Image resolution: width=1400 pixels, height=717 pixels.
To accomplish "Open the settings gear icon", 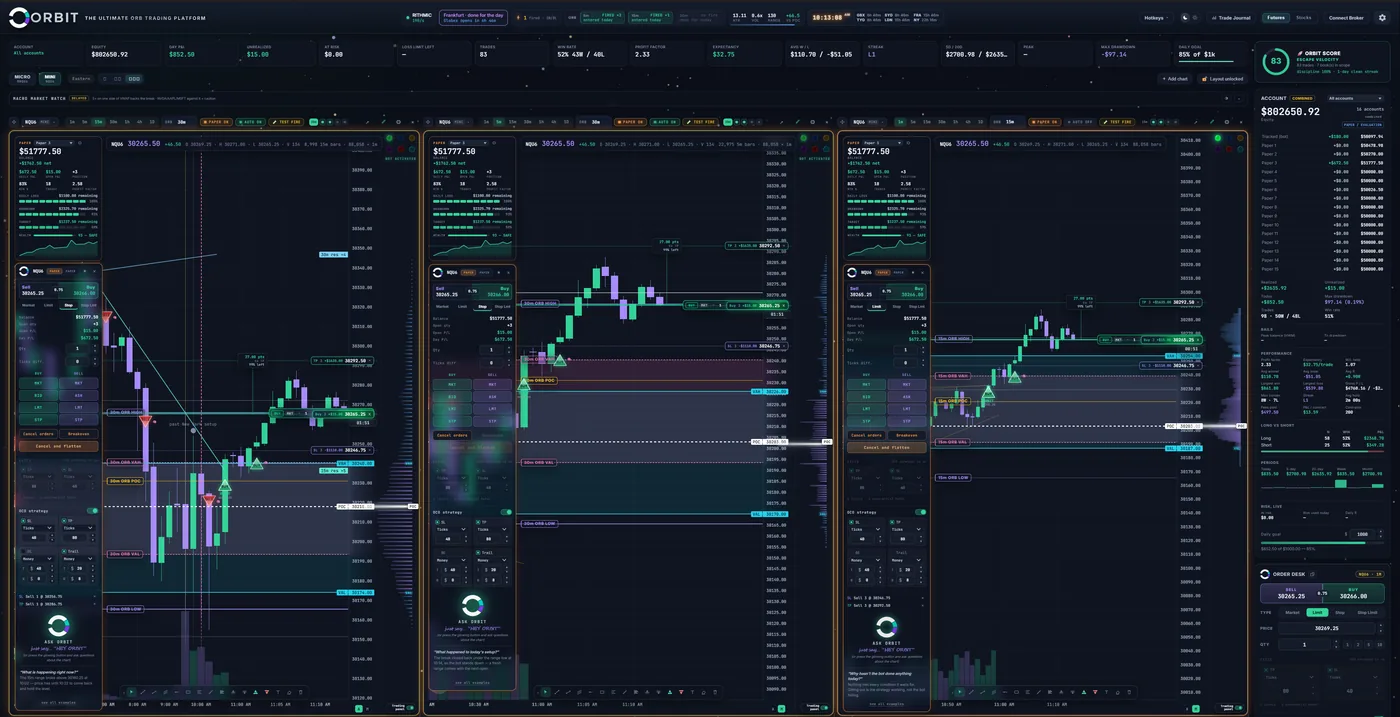I will pyautogui.click(x=1382, y=18).
